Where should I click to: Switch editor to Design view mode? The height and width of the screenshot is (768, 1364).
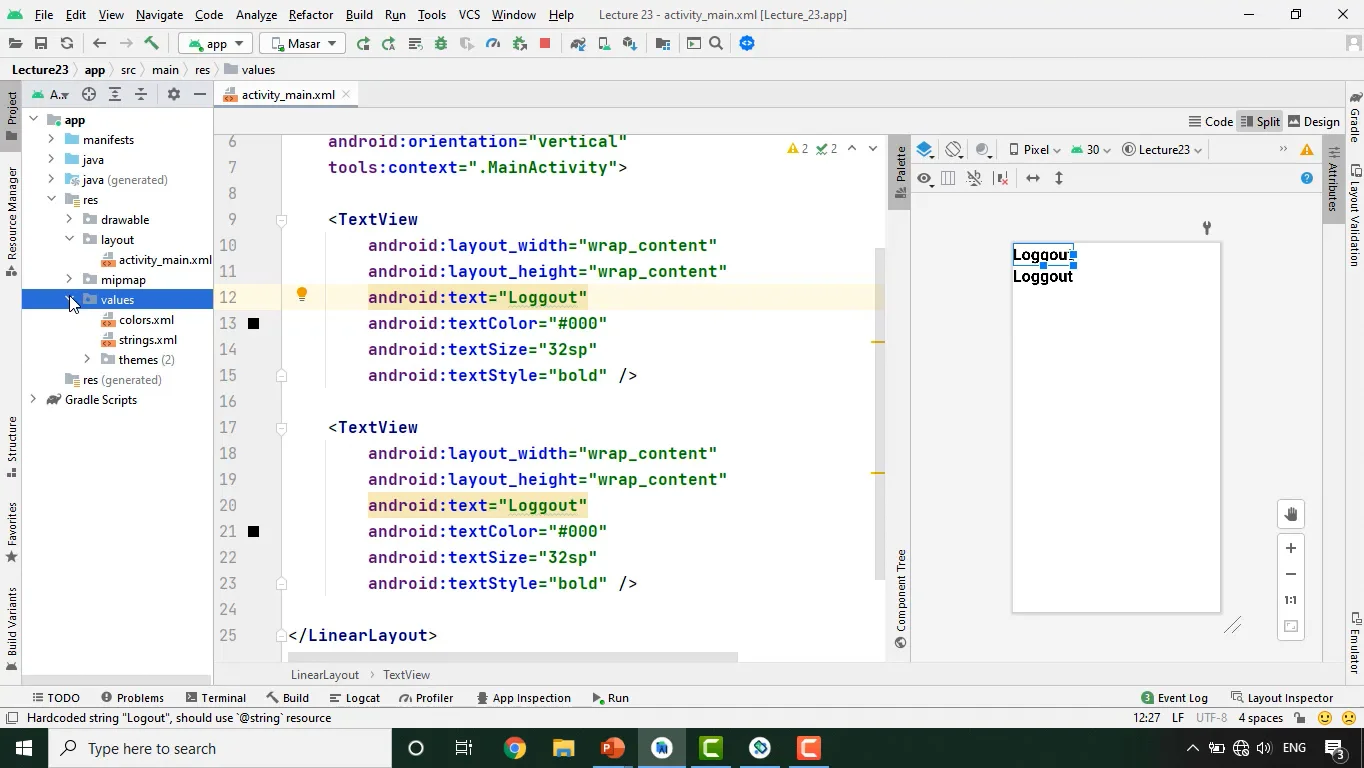click(1313, 121)
